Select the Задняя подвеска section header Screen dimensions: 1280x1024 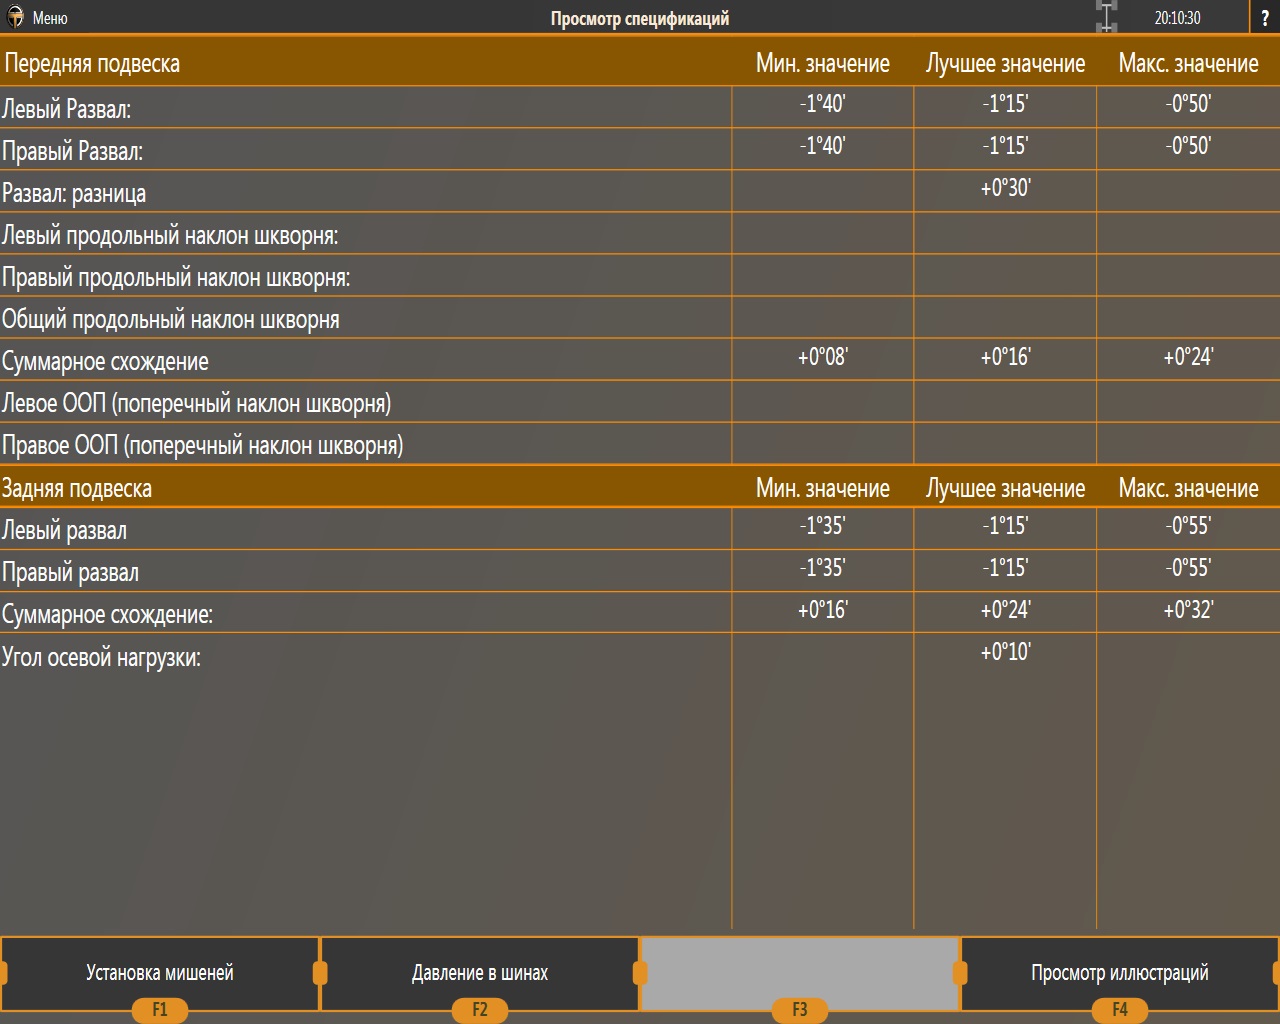click(x=77, y=489)
